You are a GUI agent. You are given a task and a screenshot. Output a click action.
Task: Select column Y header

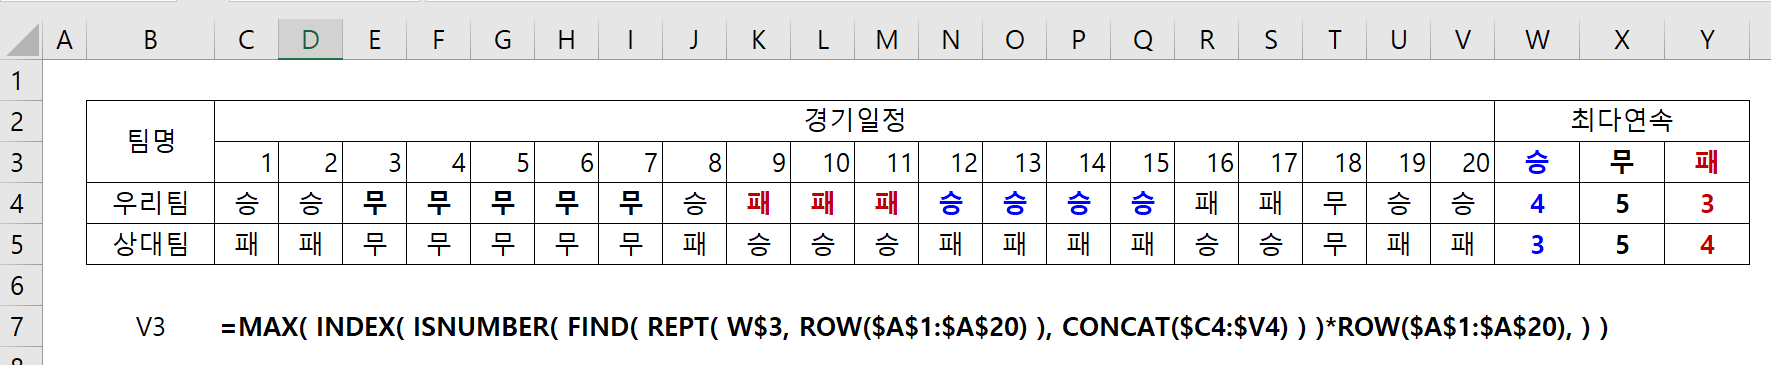(x=1707, y=40)
